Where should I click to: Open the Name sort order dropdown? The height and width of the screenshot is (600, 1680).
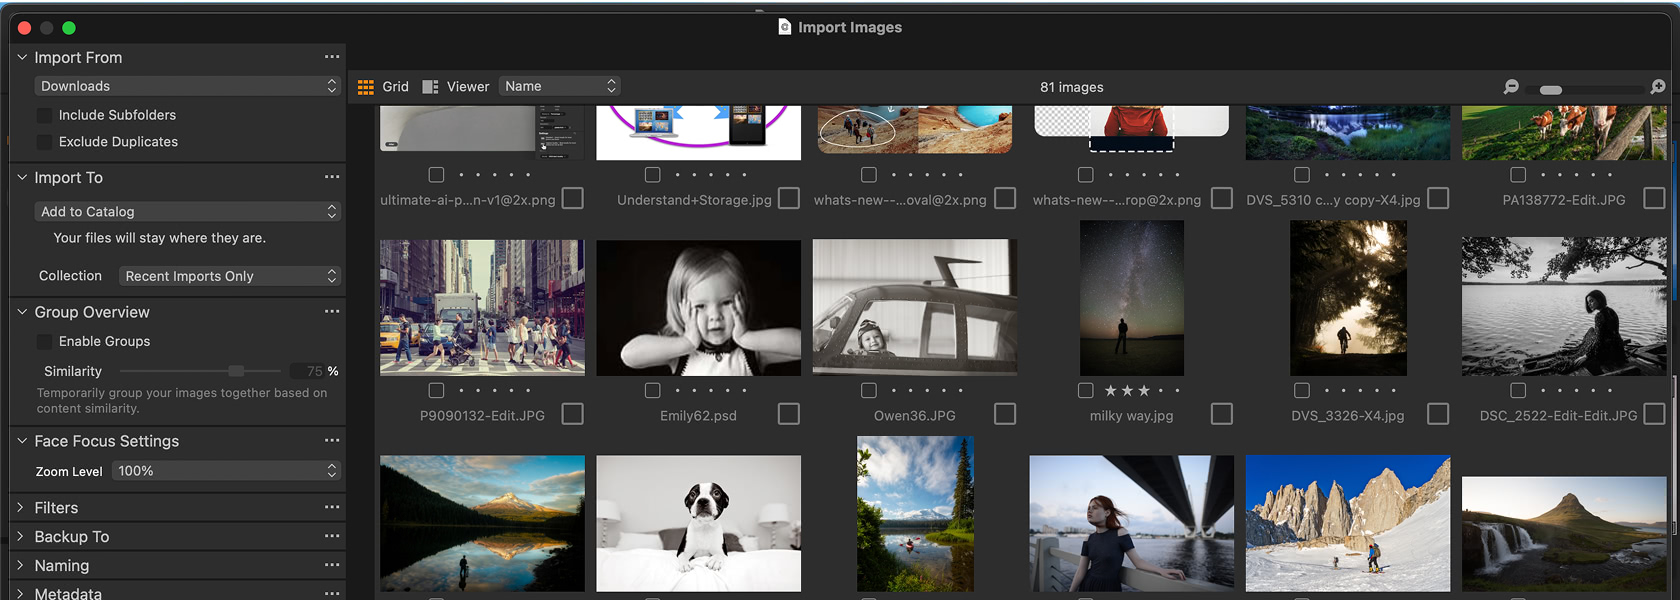point(560,86)
